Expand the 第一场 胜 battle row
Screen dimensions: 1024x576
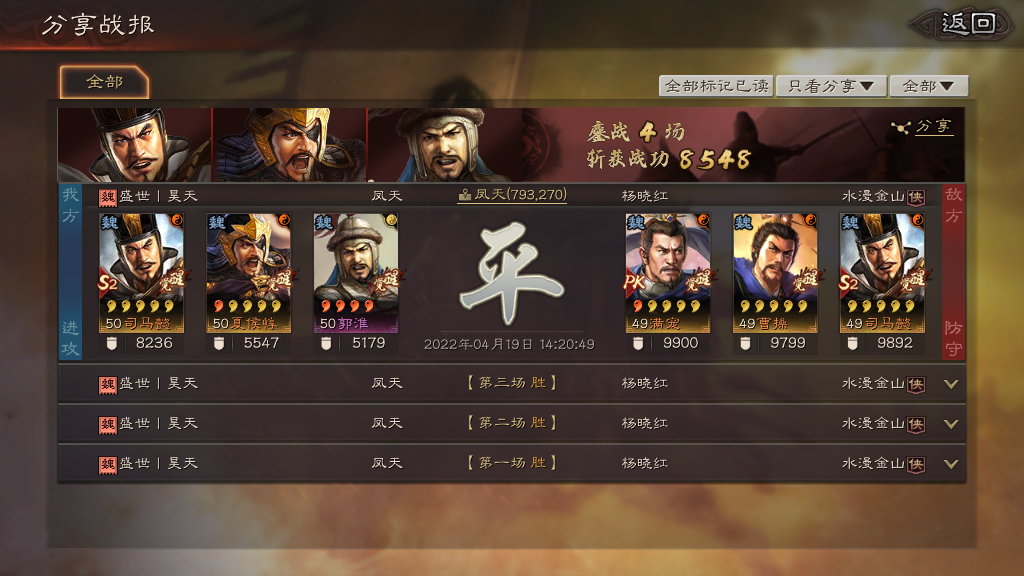511,463
